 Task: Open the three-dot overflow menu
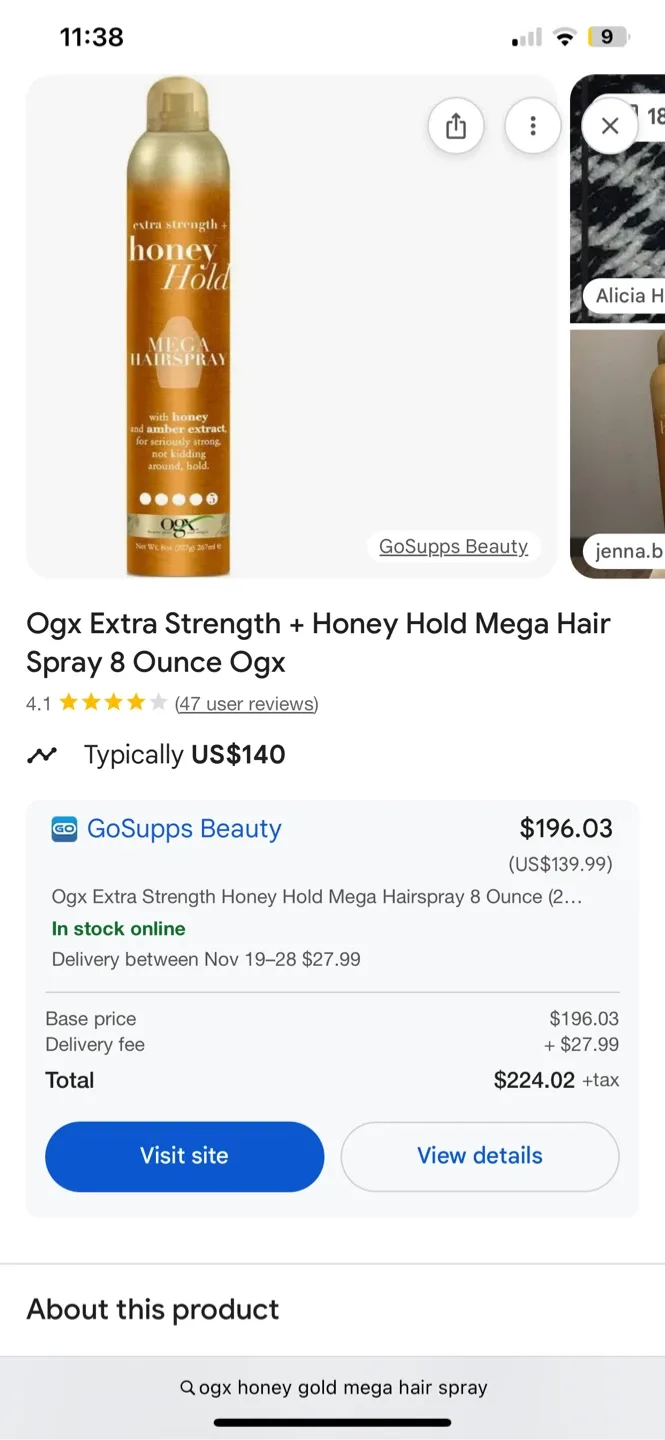click(x=533, y=125)
